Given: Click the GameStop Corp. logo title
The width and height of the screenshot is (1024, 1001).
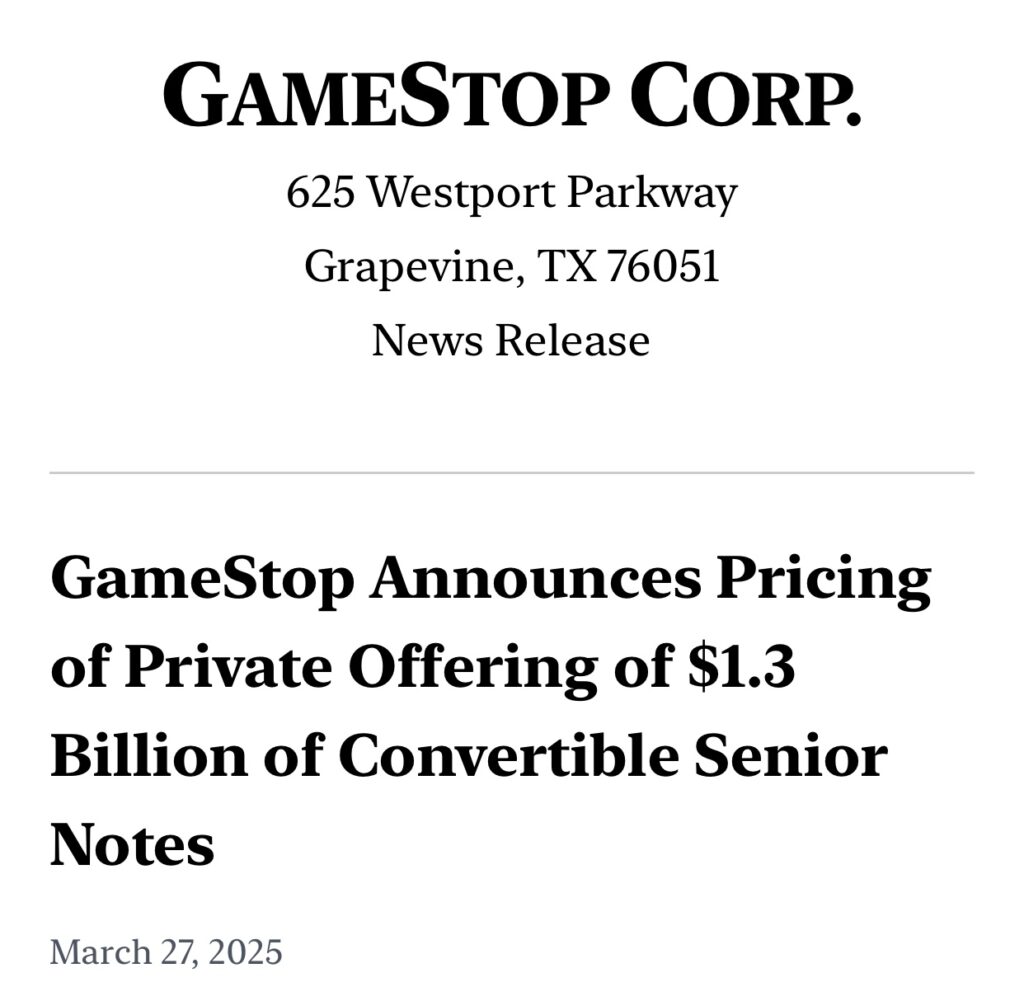Looking at the screenshot, I should tap(511, 98).
